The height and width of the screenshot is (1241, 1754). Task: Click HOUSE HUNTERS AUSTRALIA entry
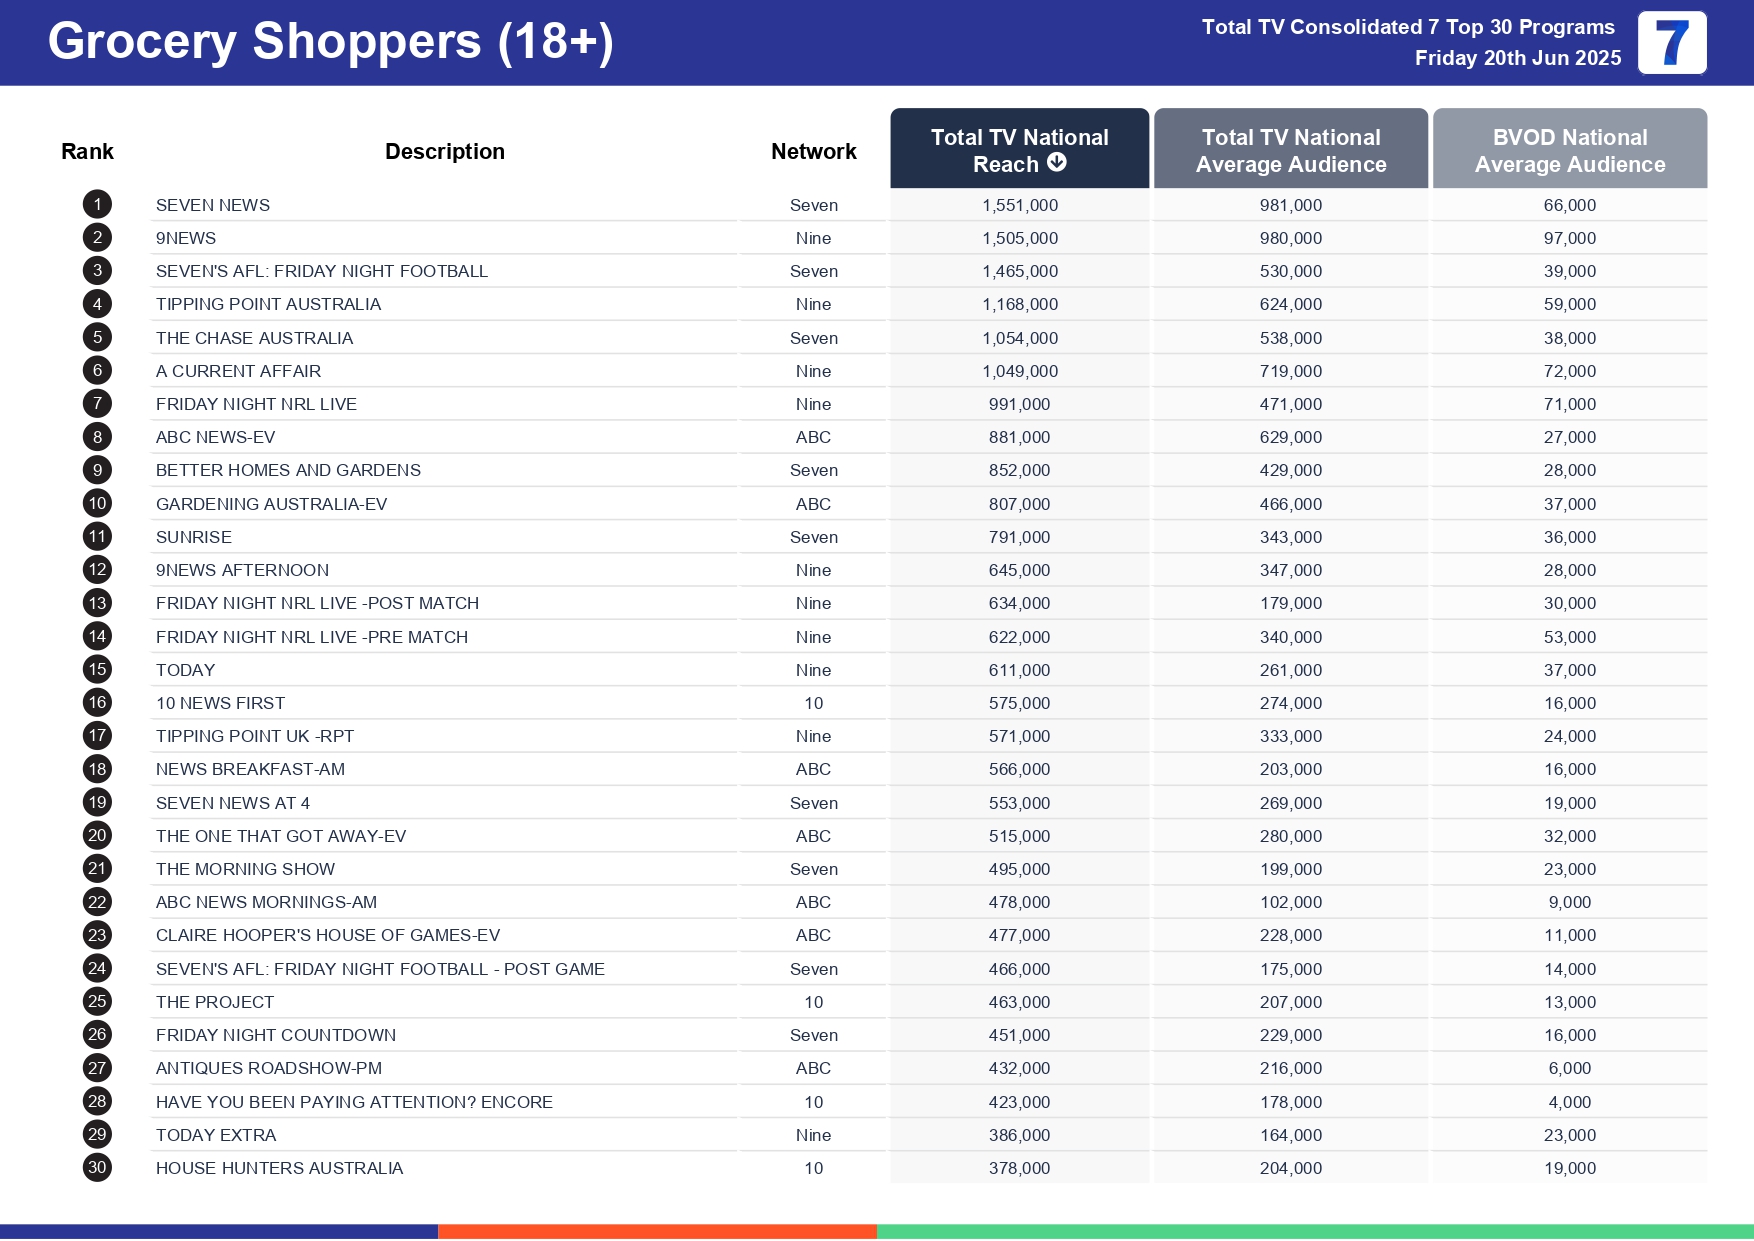click(x=279, y=1168)
